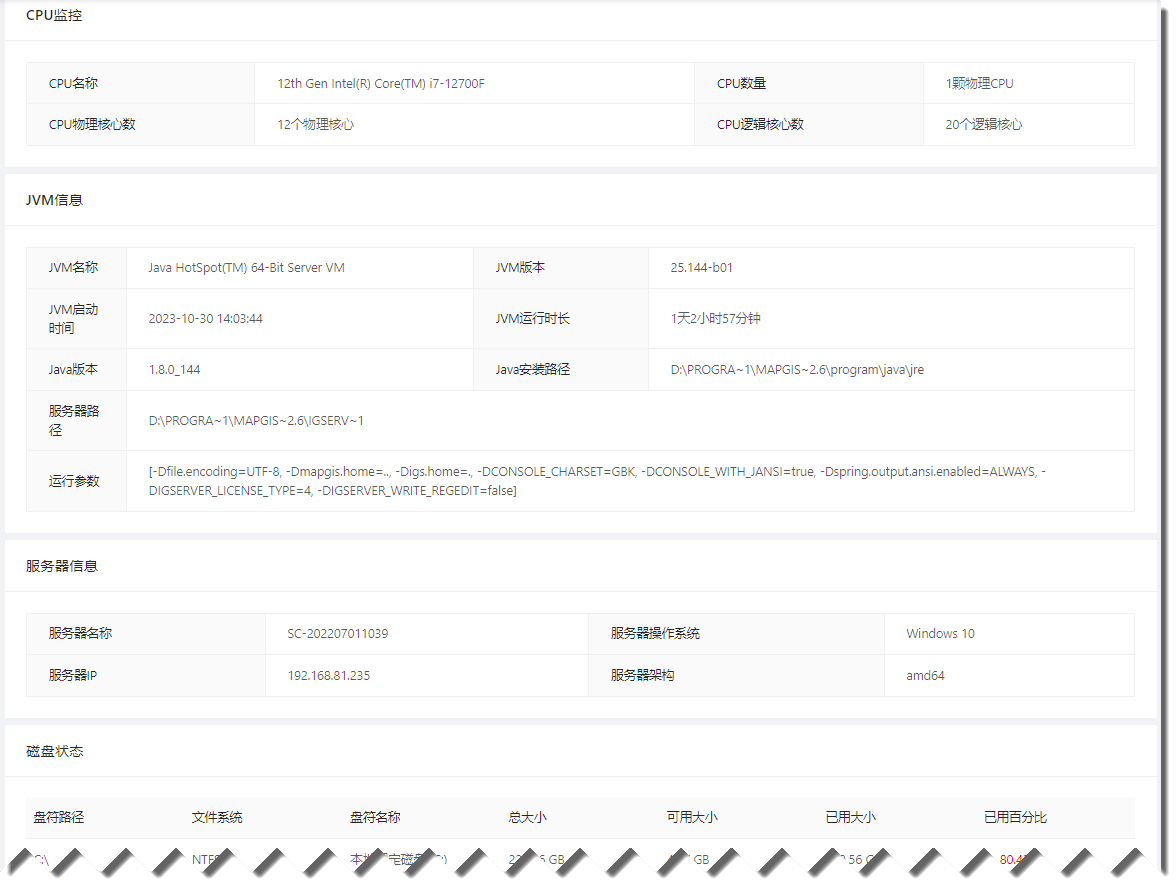Click the 20个逻辑核心 value

(983, 125)
